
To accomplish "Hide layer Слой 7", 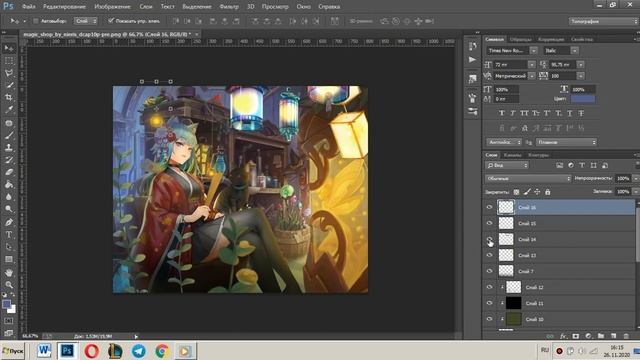I will (489, 271).
